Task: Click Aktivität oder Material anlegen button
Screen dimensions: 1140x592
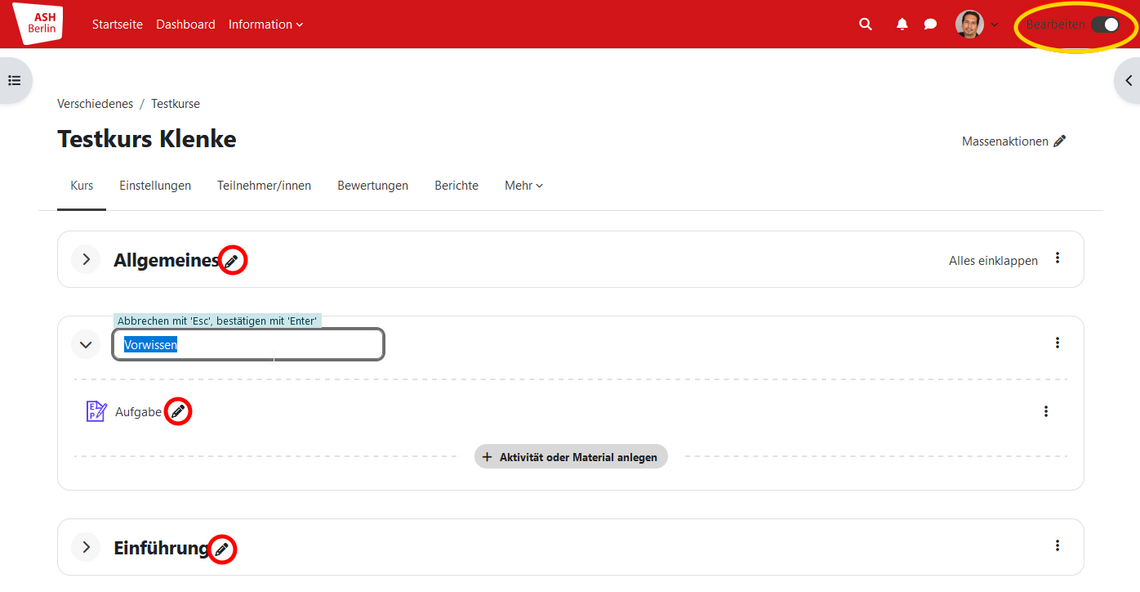Action: pos(570,457)
